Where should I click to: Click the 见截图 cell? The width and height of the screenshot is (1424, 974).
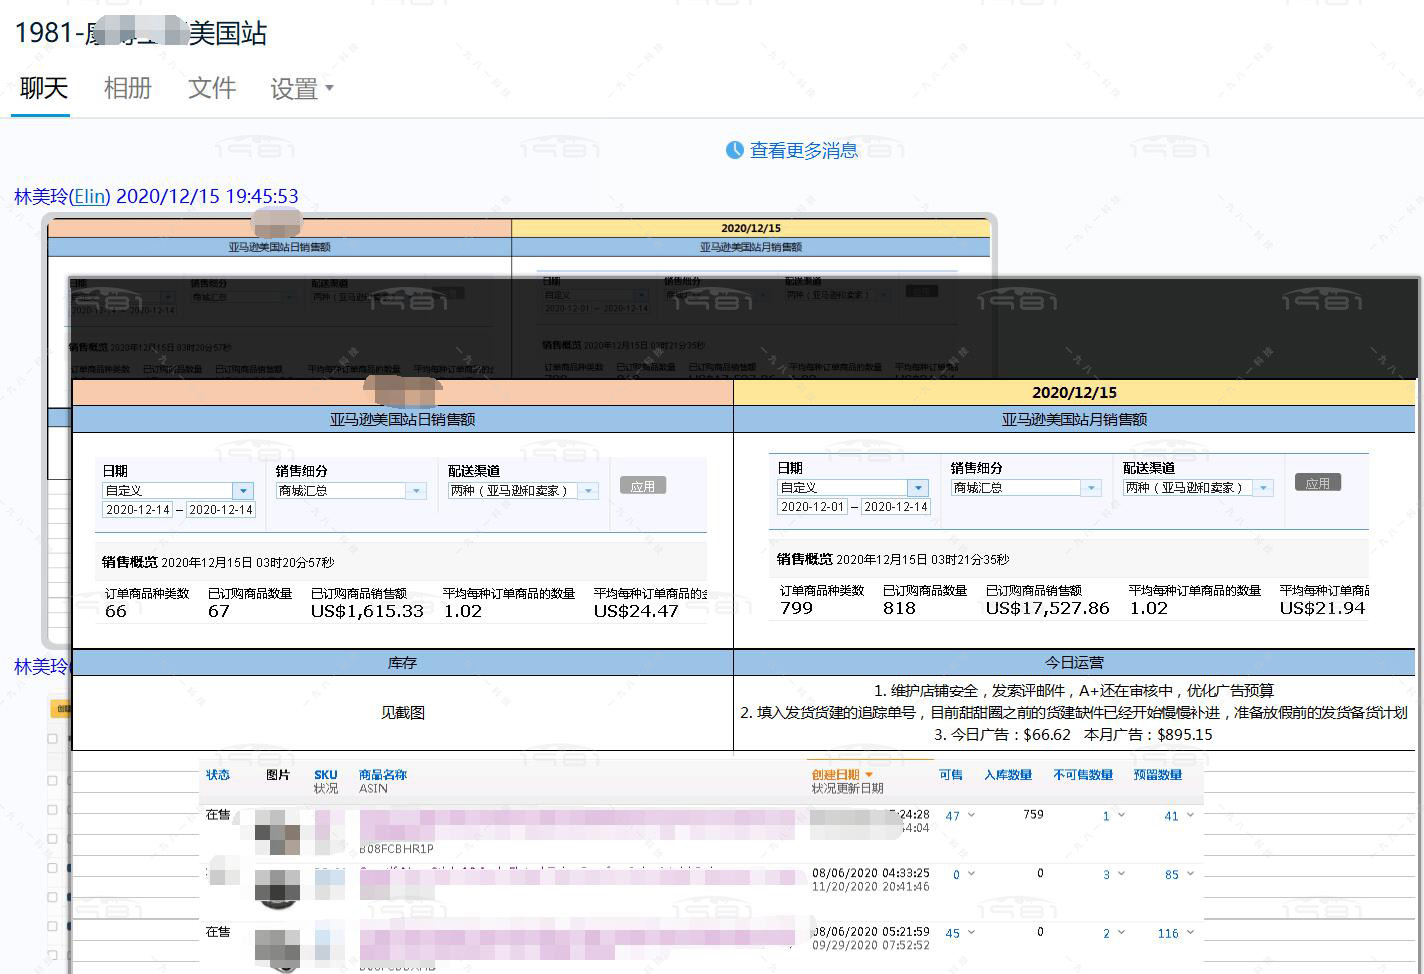(402, 713)
